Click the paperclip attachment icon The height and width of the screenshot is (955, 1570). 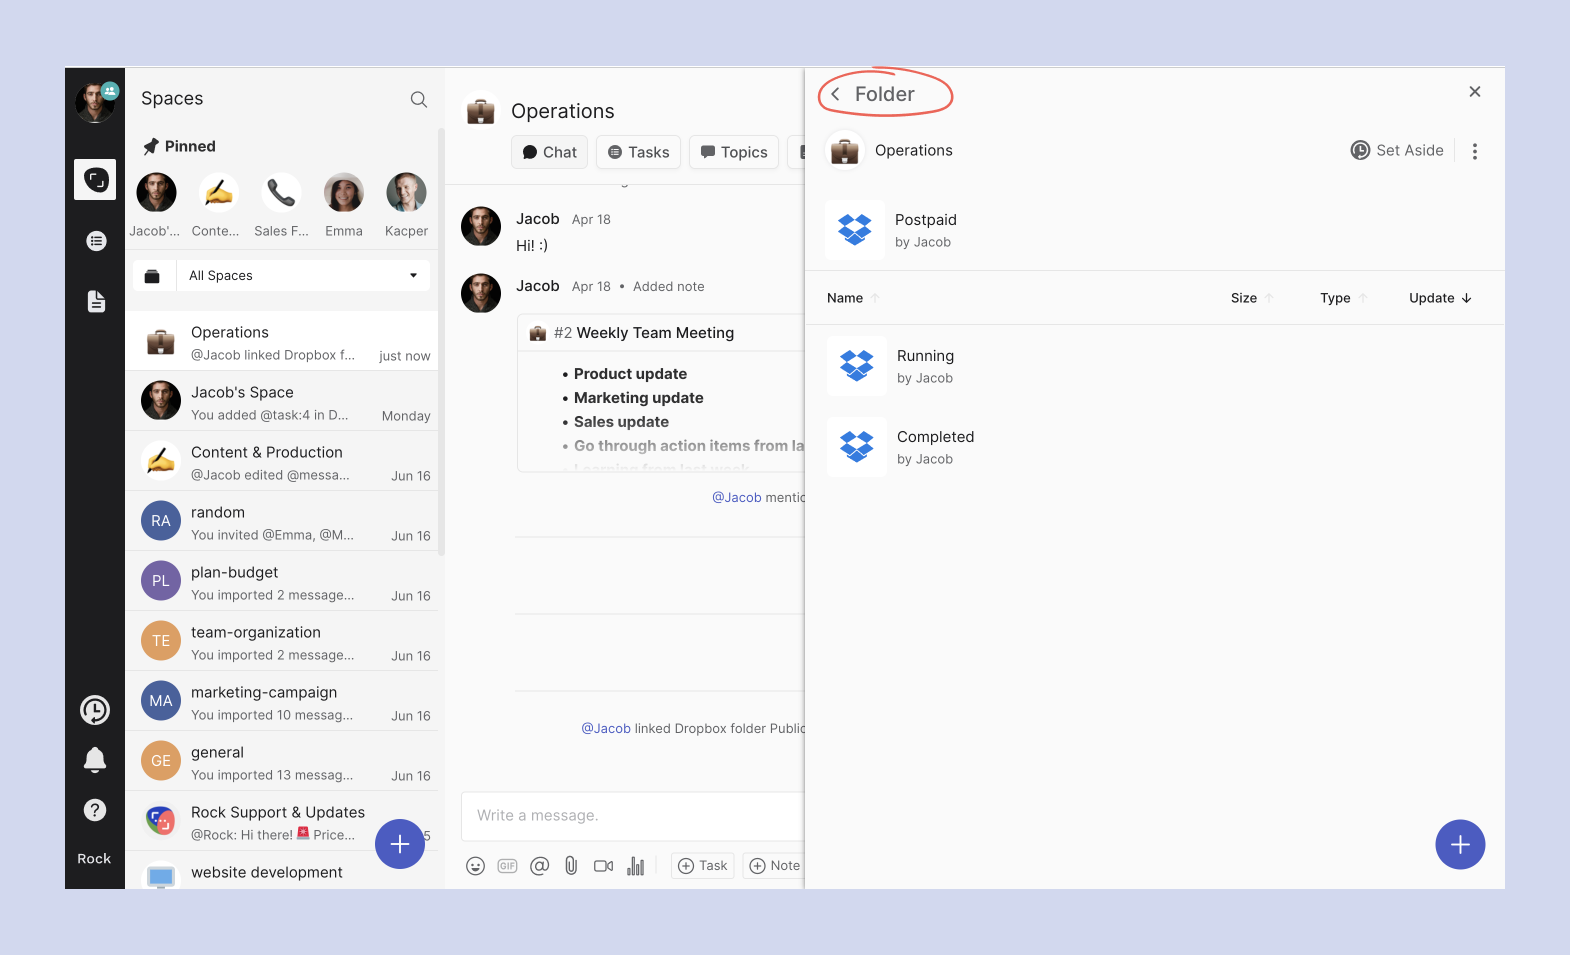(571, 866)
